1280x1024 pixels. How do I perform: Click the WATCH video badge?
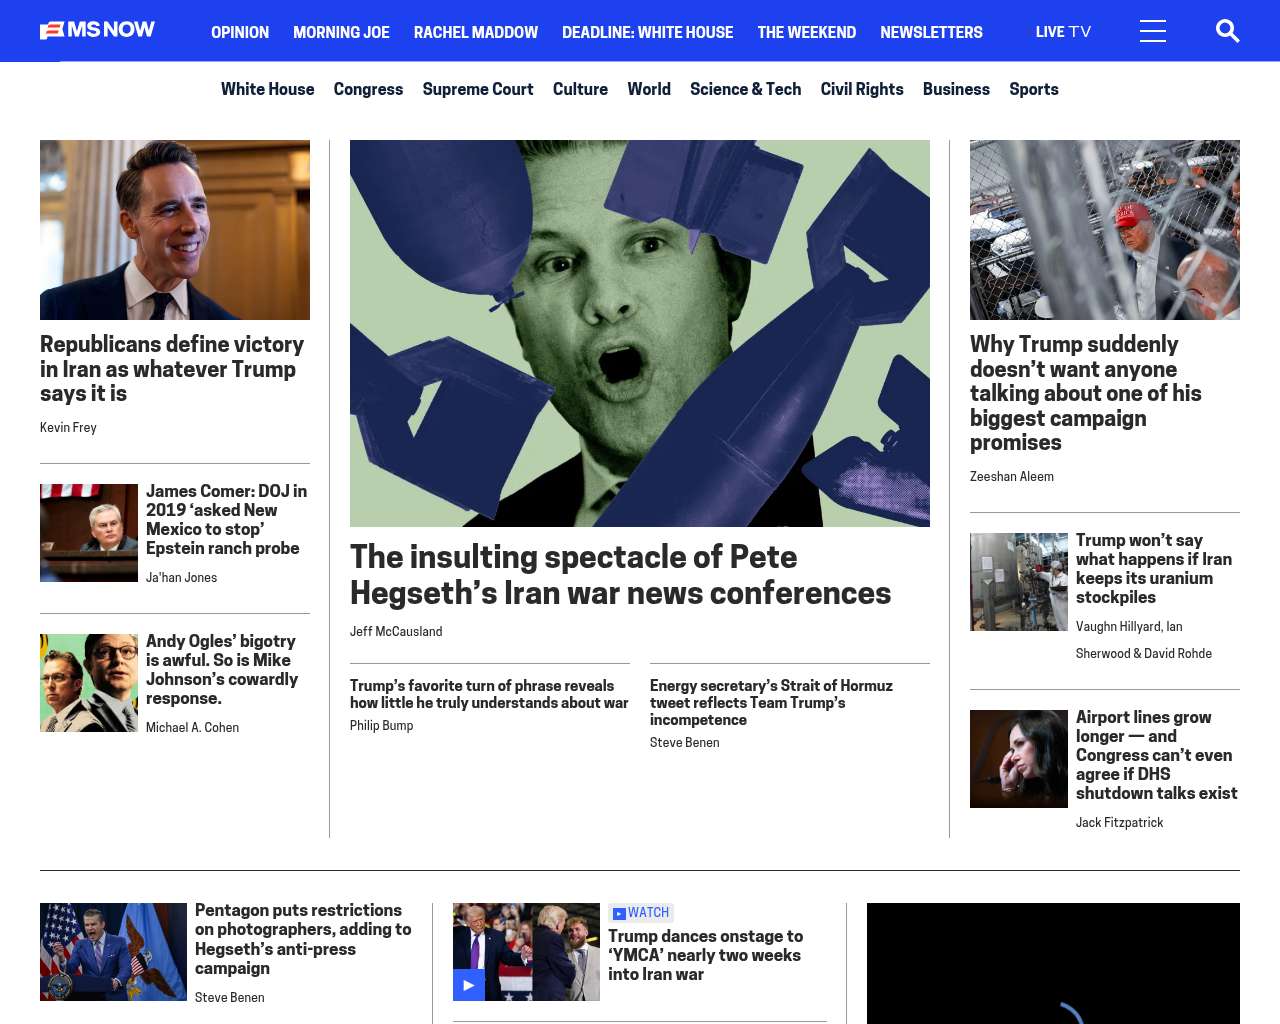coord(641,913)
